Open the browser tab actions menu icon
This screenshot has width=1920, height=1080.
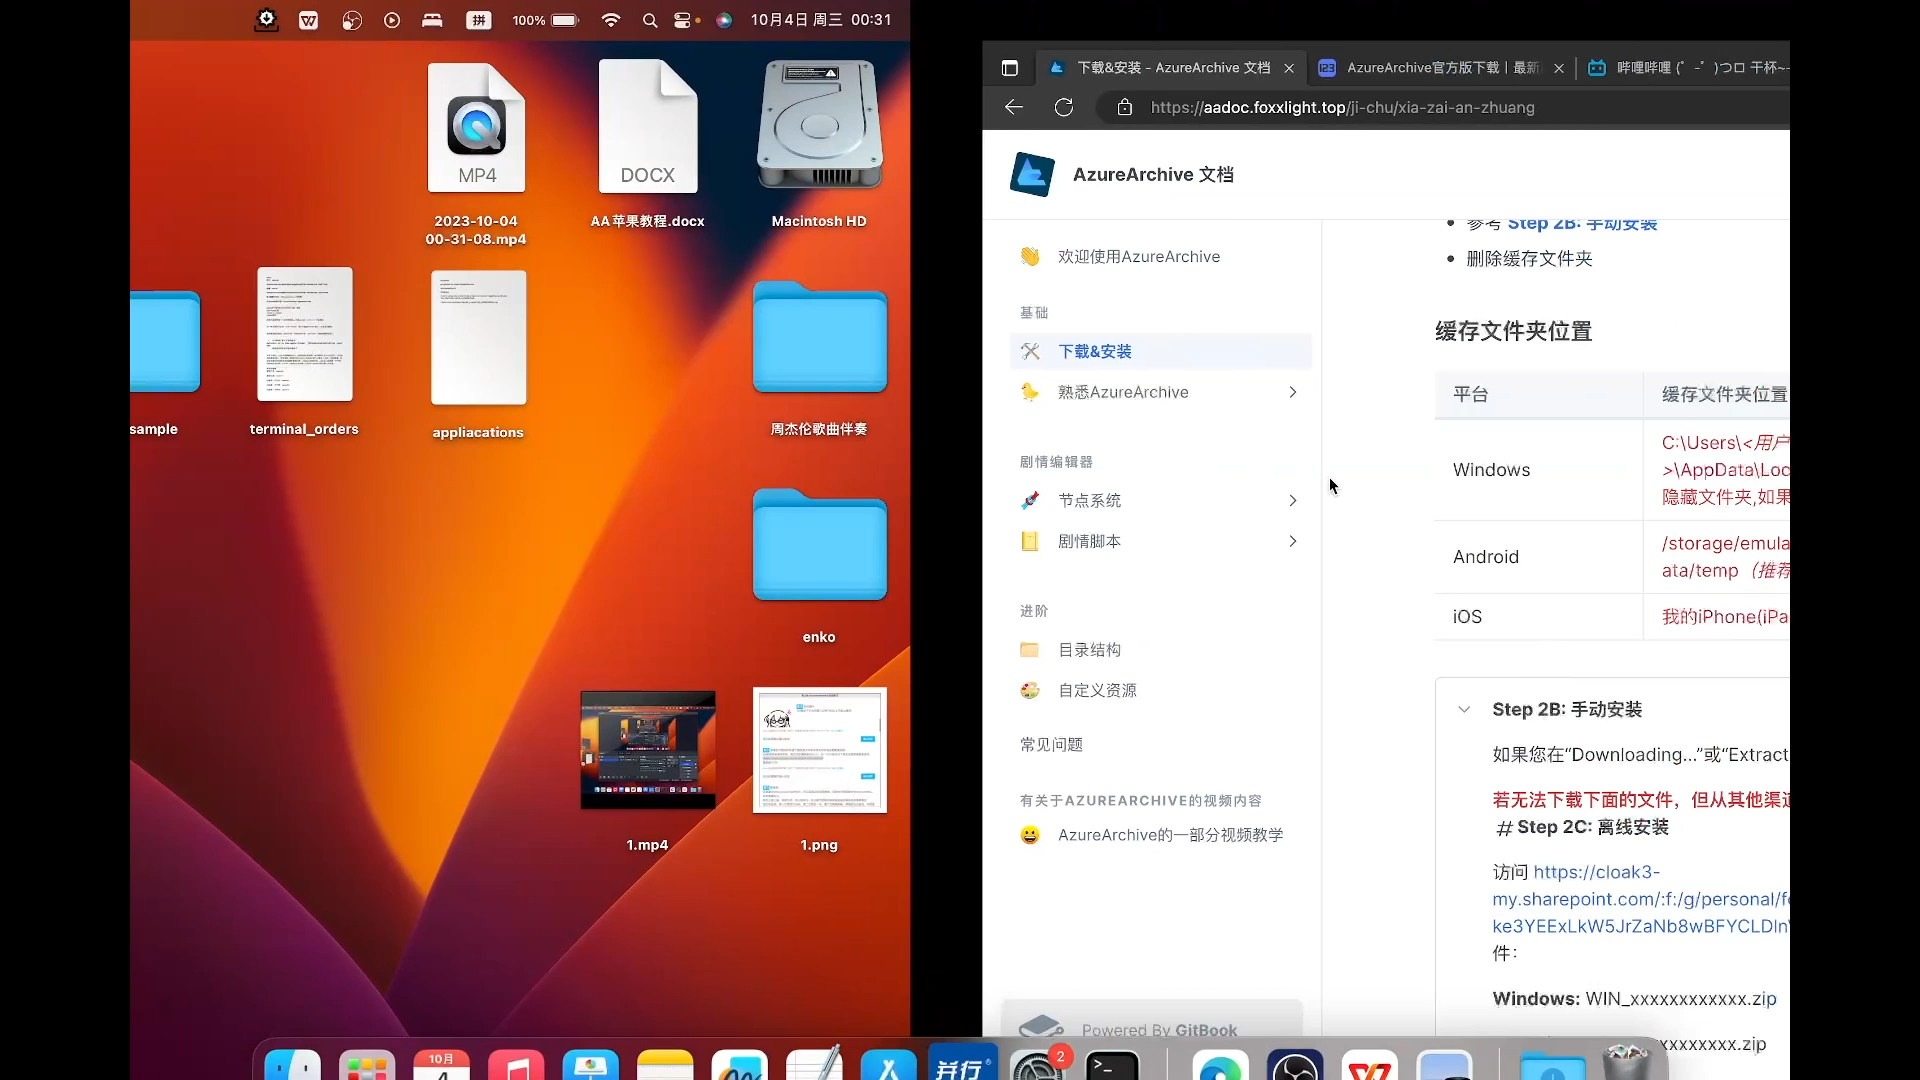1010,68
